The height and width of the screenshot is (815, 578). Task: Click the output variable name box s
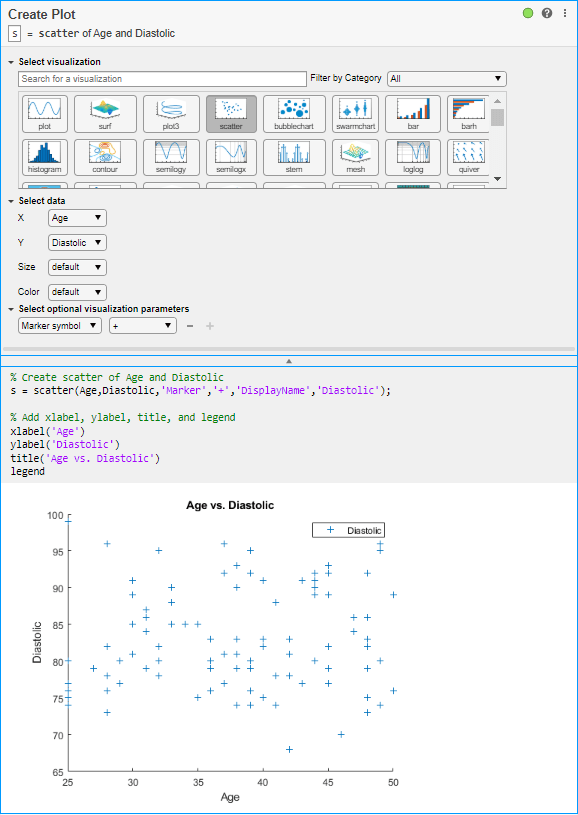pos(15,34)
